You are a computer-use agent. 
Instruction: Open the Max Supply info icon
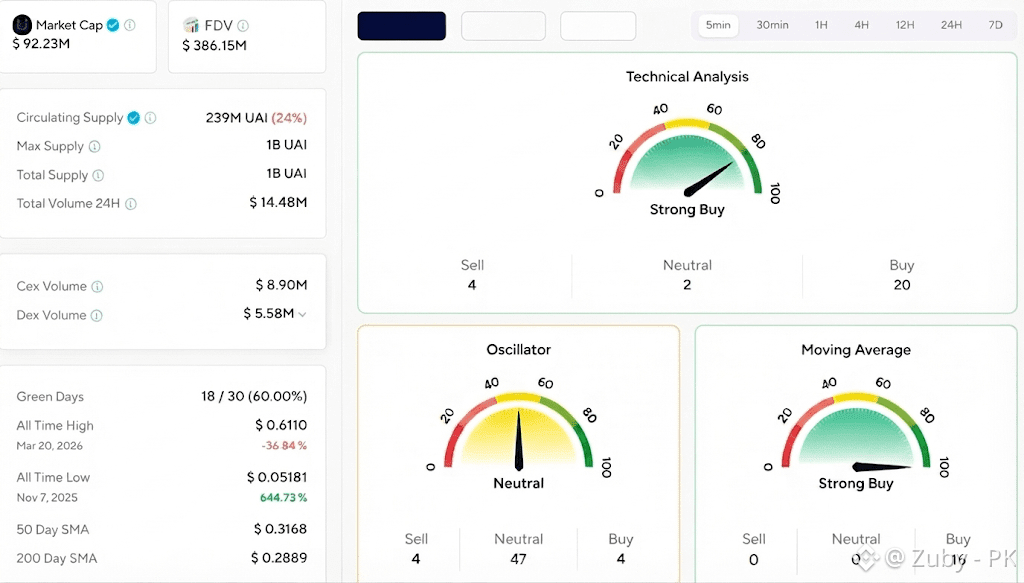click(95, 146)
